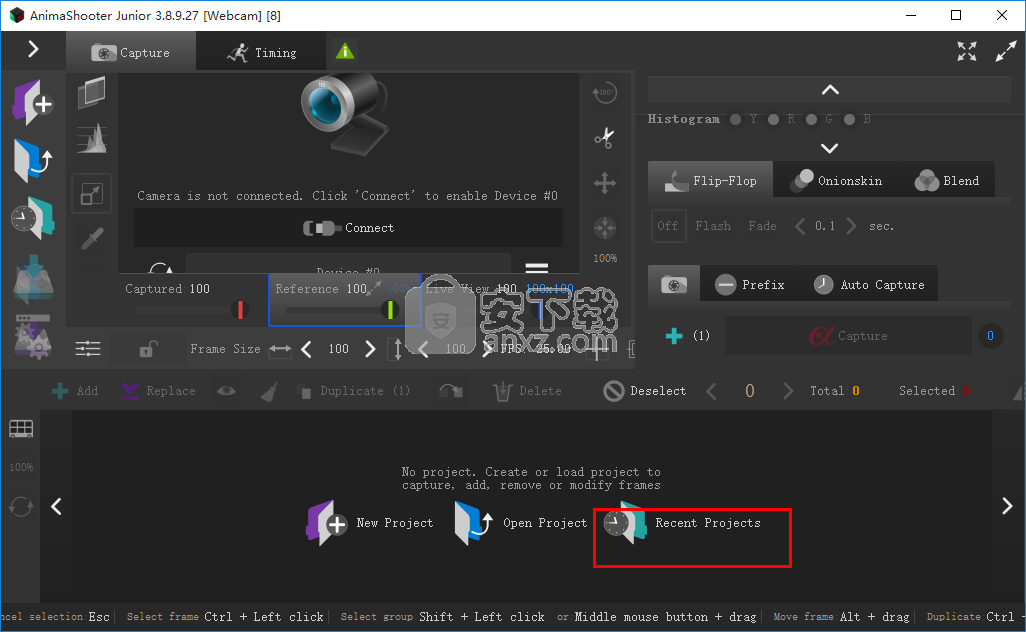This screenshot has height=632, width=1026.
Task: Increase Frame Size width with right arrow
Action: (370, 349)
